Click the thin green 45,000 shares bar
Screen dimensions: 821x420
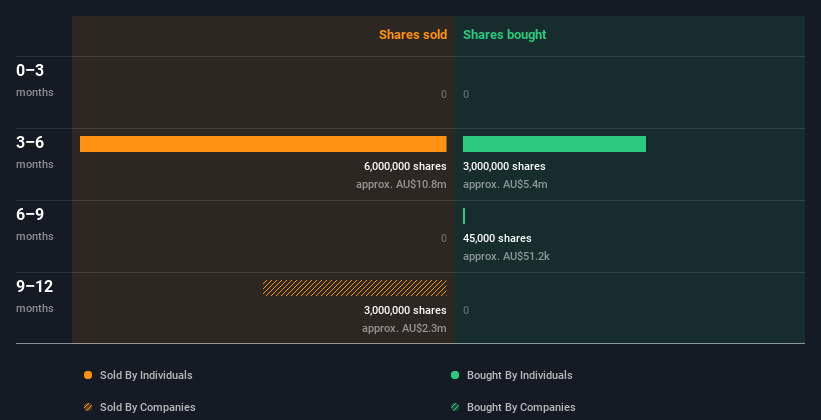point(464,216)
